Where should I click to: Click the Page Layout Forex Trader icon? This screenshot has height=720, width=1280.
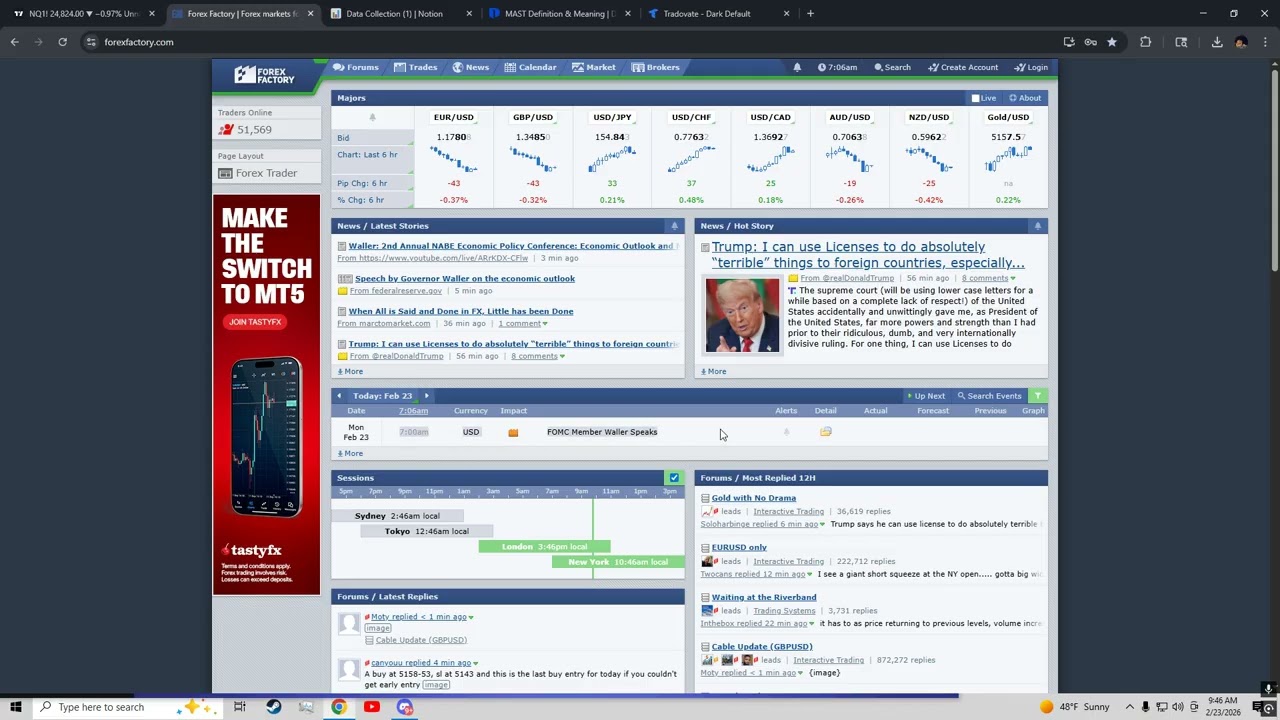click(225, 173)
